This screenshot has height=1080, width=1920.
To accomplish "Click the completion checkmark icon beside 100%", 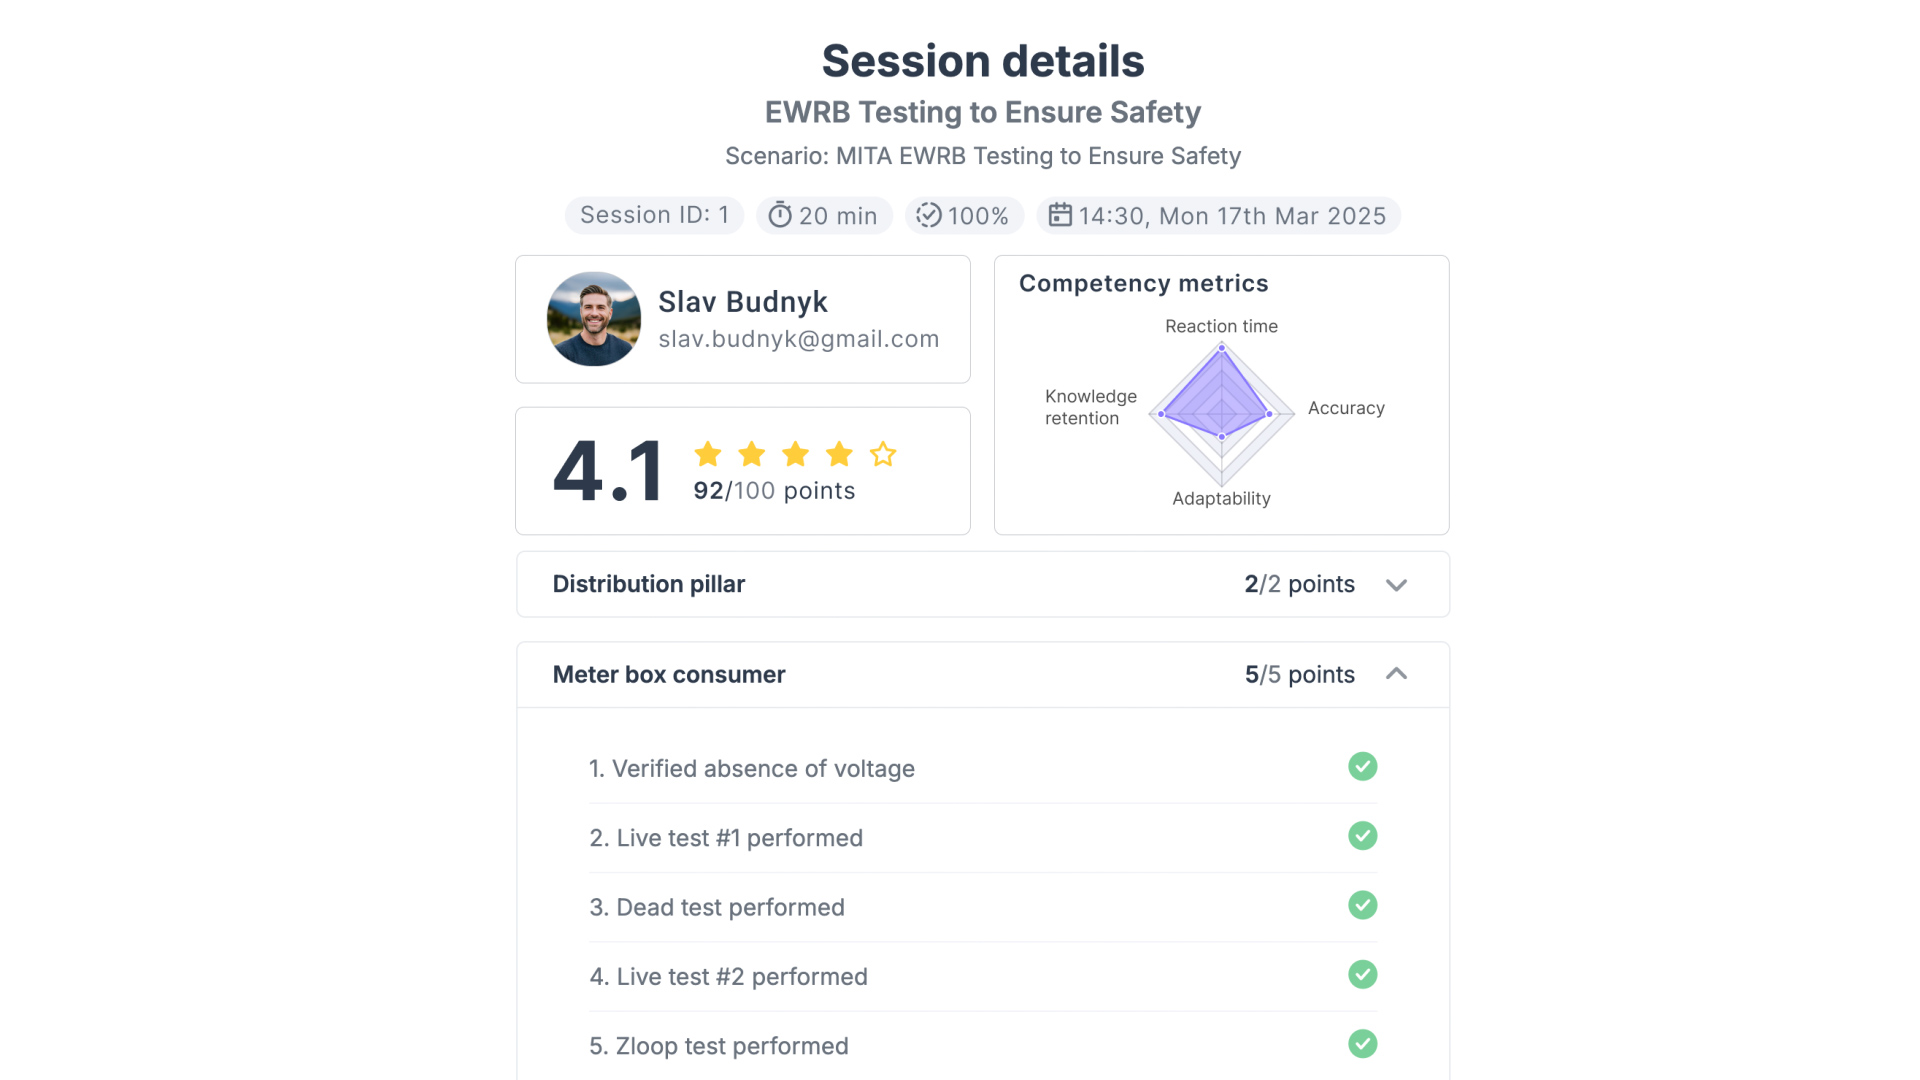I will pyautogui.click(x=929, y=216).
